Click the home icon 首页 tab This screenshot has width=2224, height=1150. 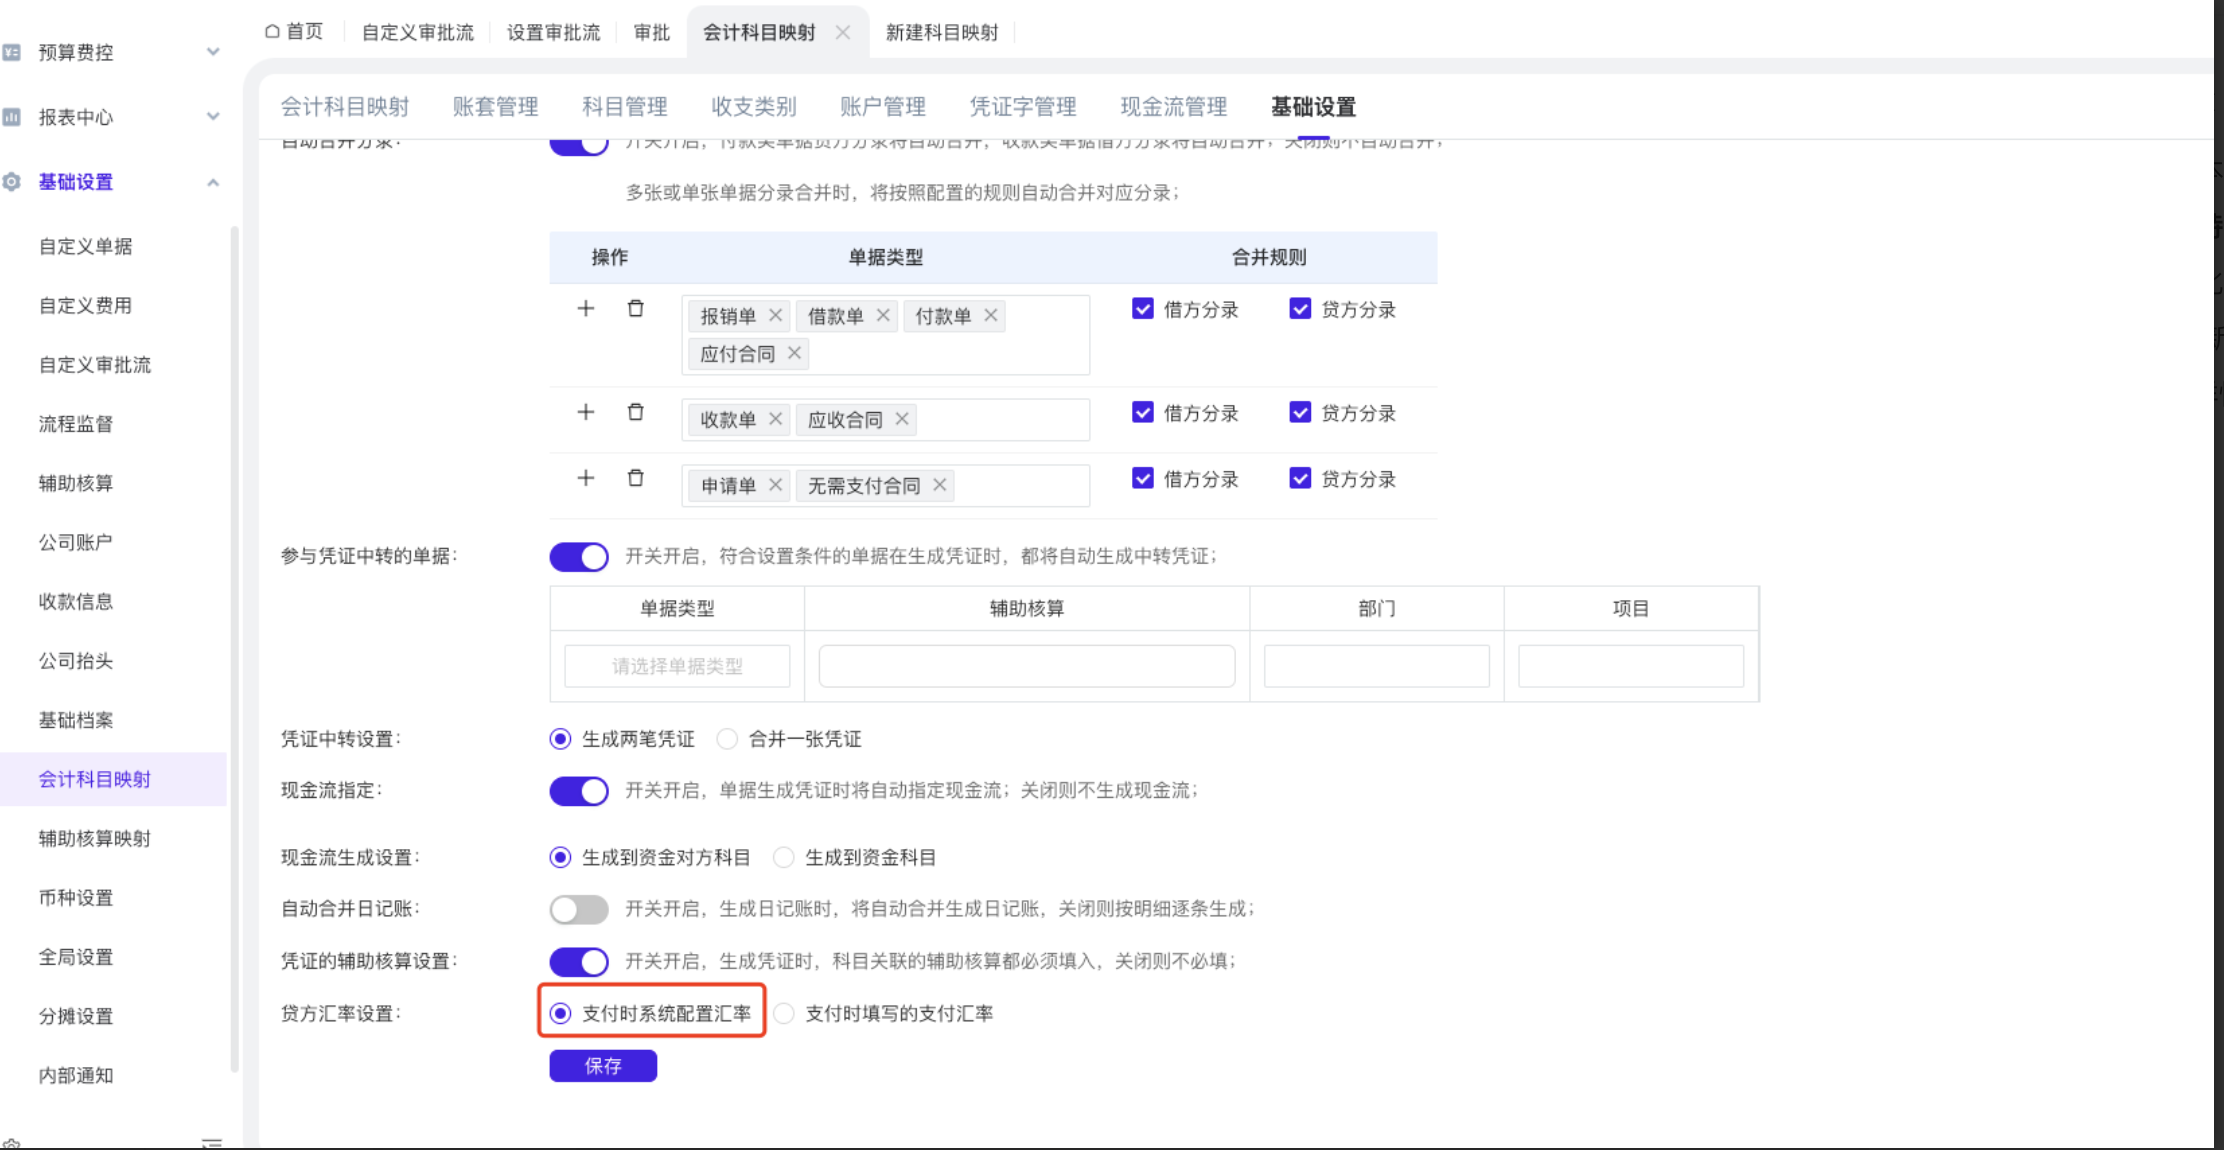[294, 32]
